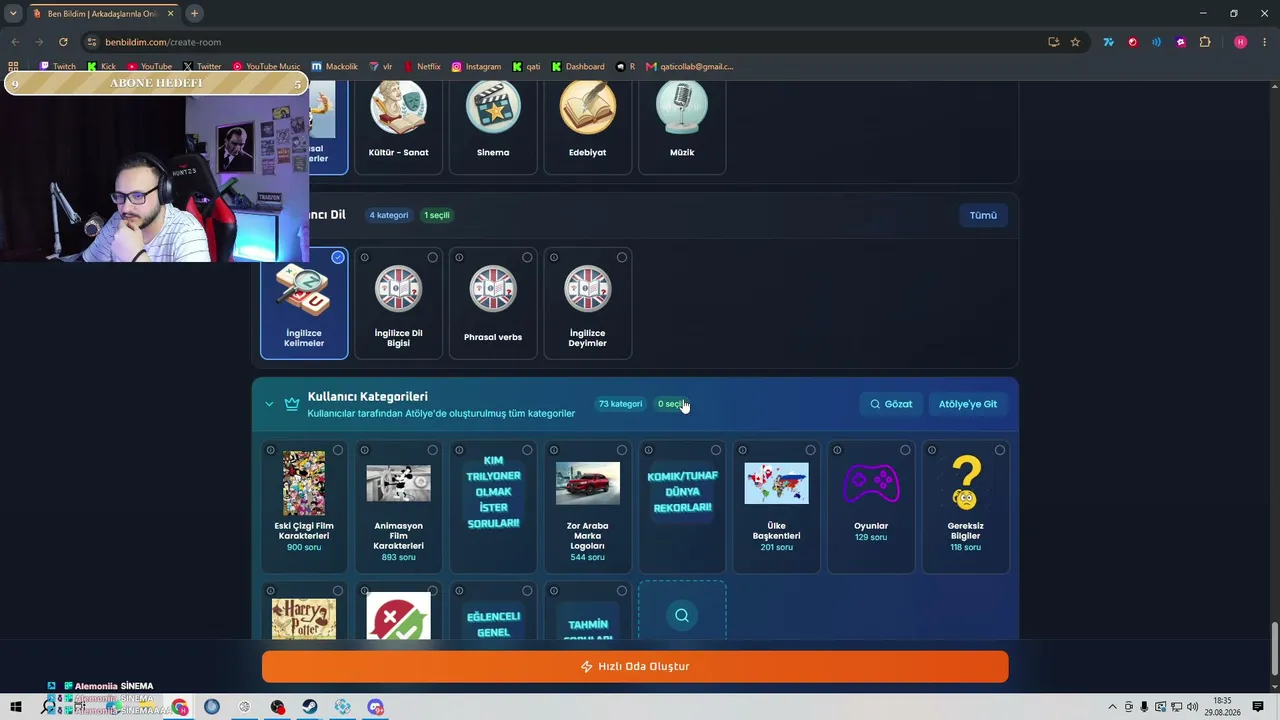Show info icon on Animasyon Film Karakterleri card
Image resolution: width=1280 pixels, height=720 pixels.
tap(365, 450)
